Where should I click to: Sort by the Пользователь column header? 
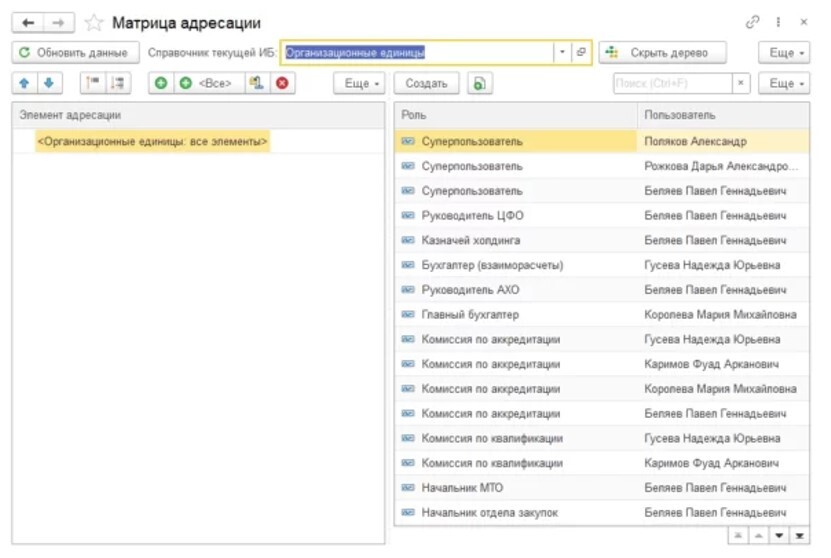point(723,115)
